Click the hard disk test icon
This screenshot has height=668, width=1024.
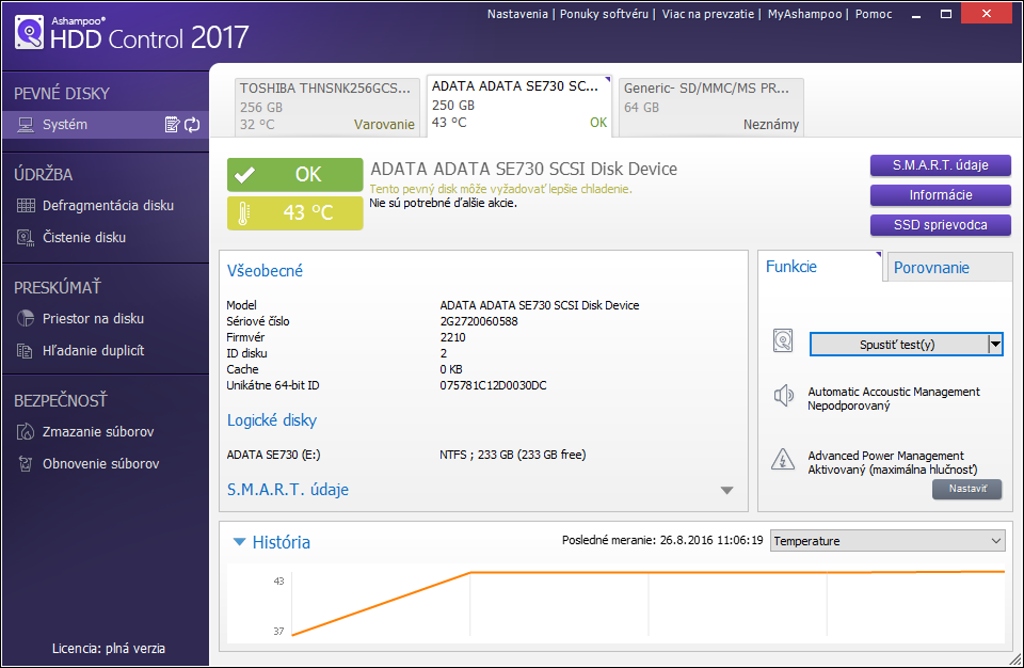point(782,341)
